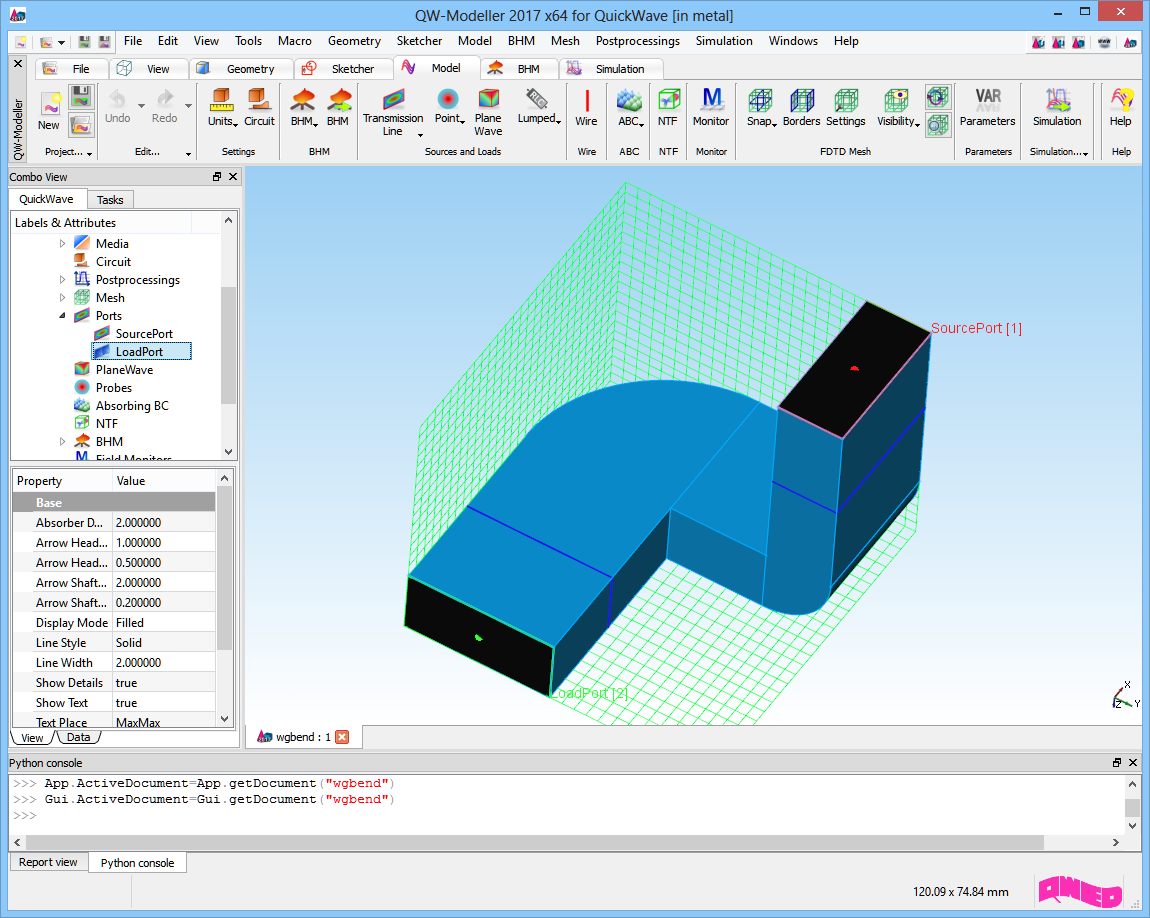The height and width of the screenshot is (918, 1150).
Task: Open the Transmission Line dropdown arrow
Action: click(420, 135)
